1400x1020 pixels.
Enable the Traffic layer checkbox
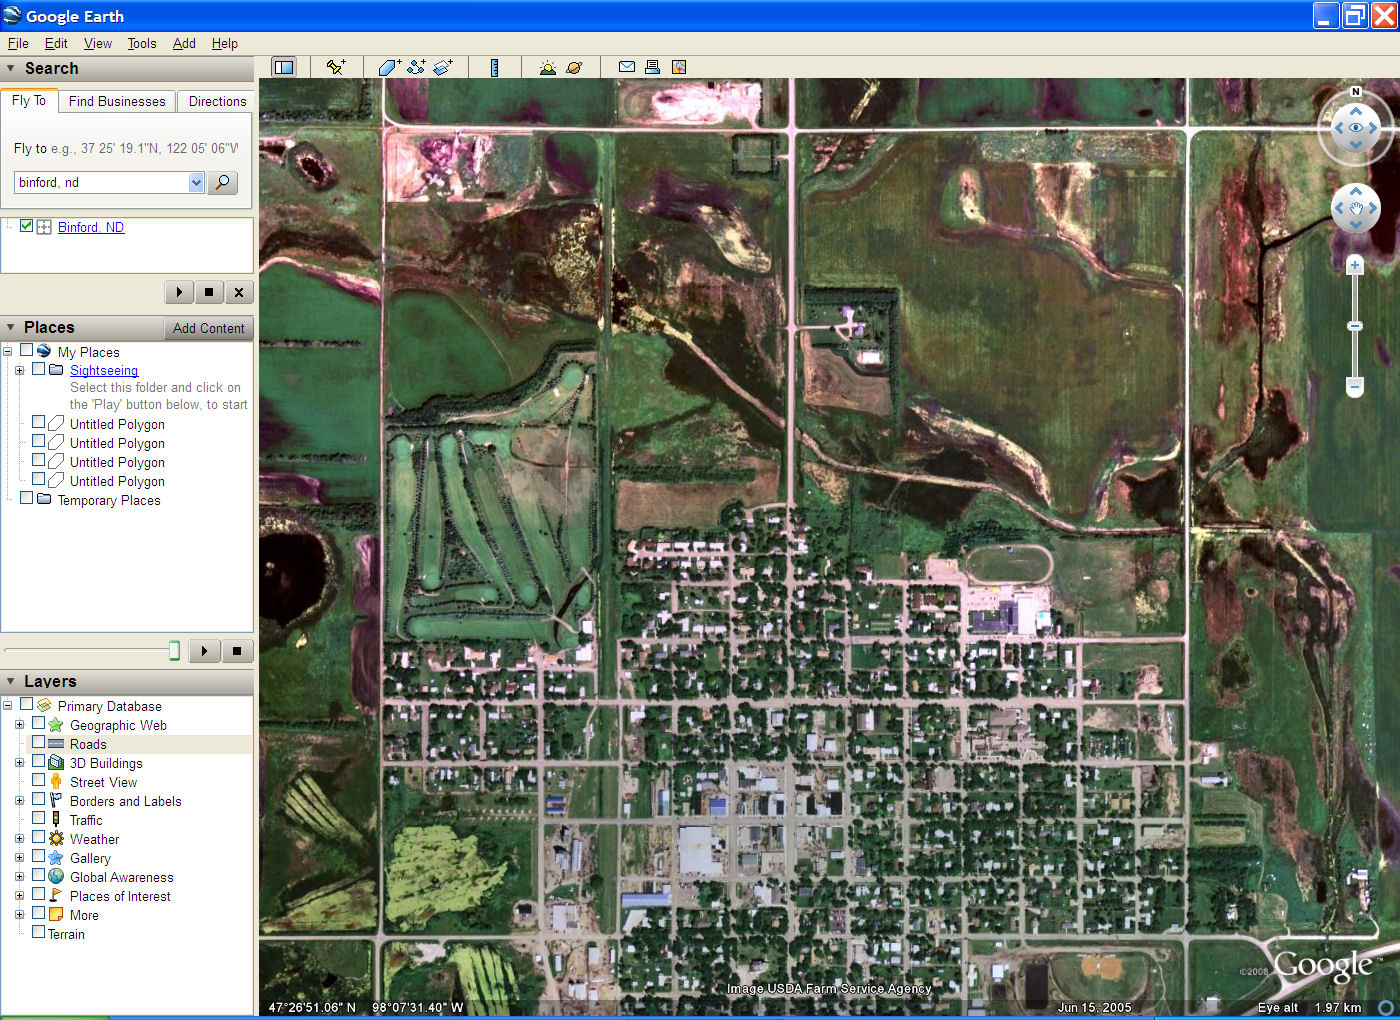click(39, 818)
